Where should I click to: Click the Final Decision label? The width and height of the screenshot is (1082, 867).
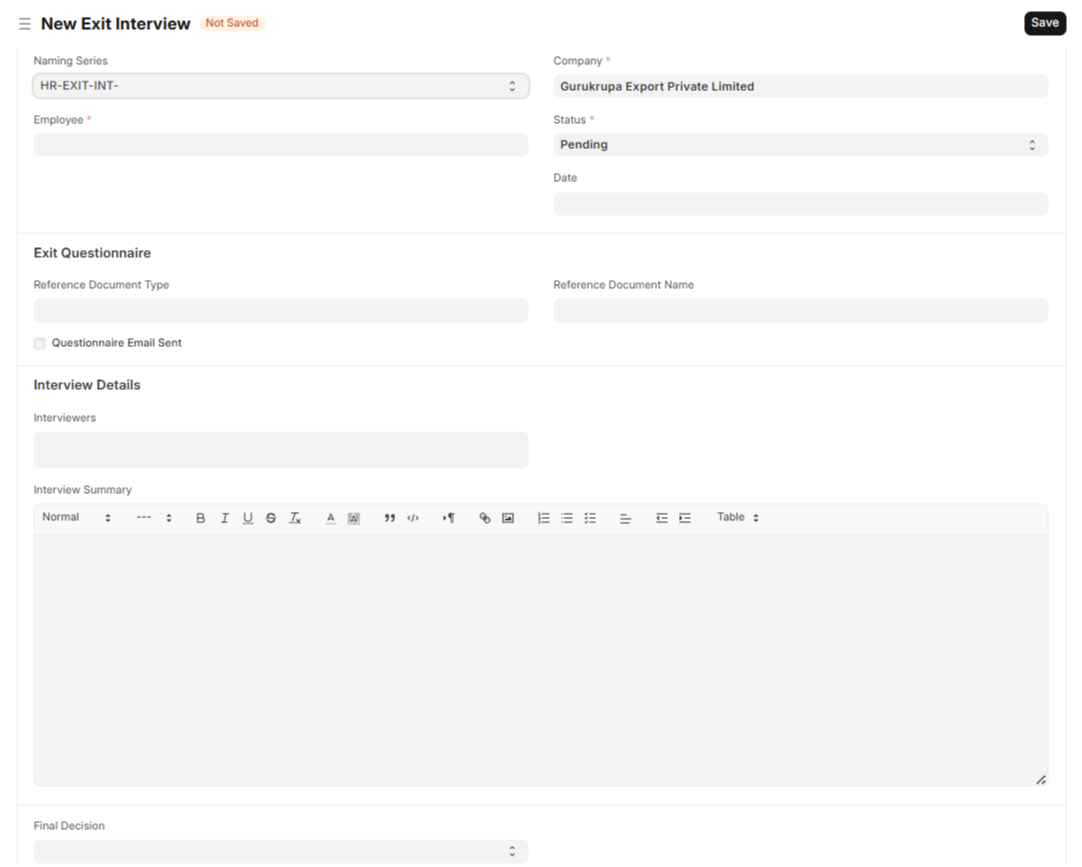tap(69, 826)
